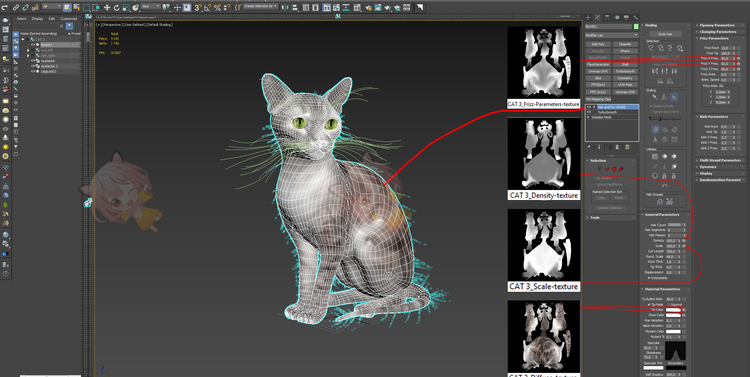Open Select menu in scene explorer

coord(22,19)
